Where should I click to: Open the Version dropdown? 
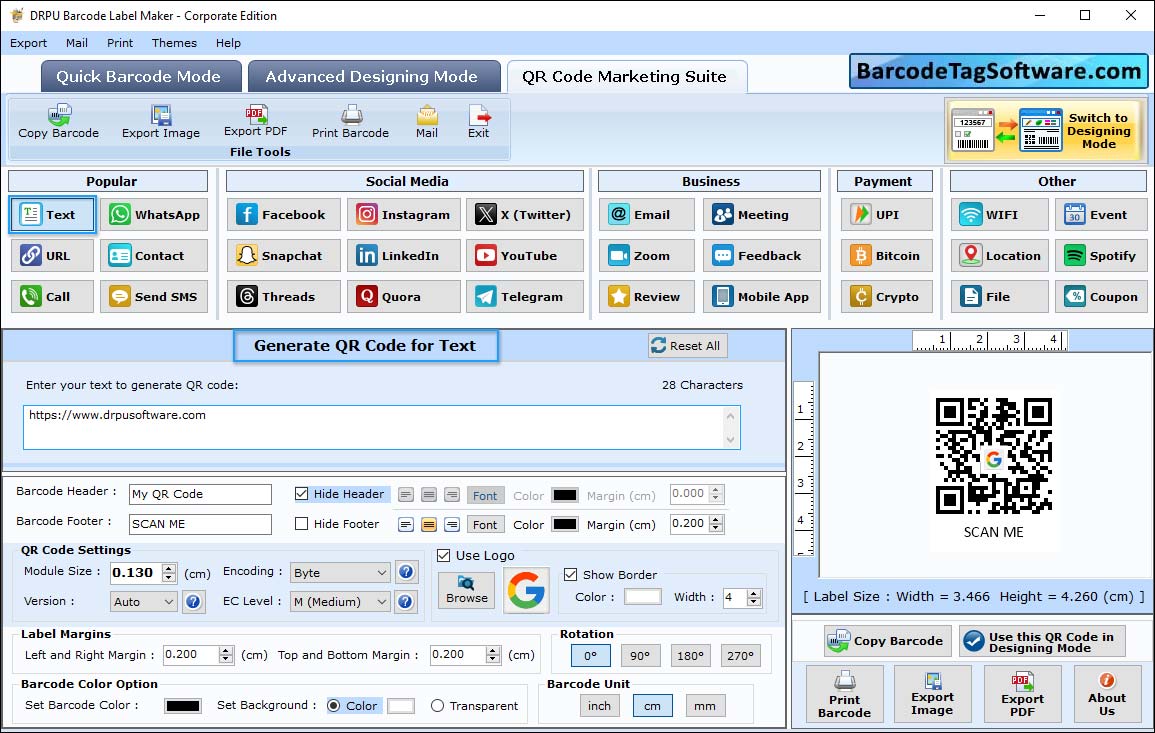point(144,601)
